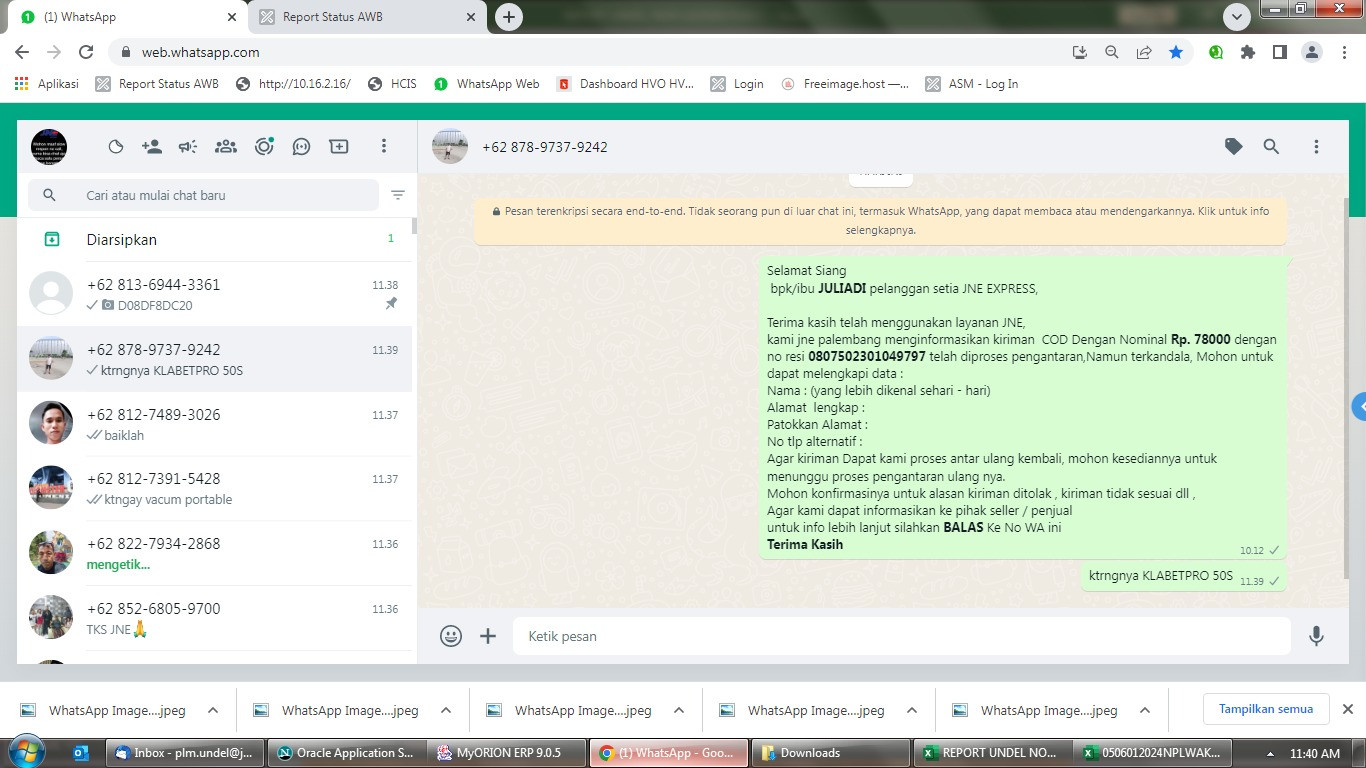Open chat with +62 812-7391-5428

point(215,488)
